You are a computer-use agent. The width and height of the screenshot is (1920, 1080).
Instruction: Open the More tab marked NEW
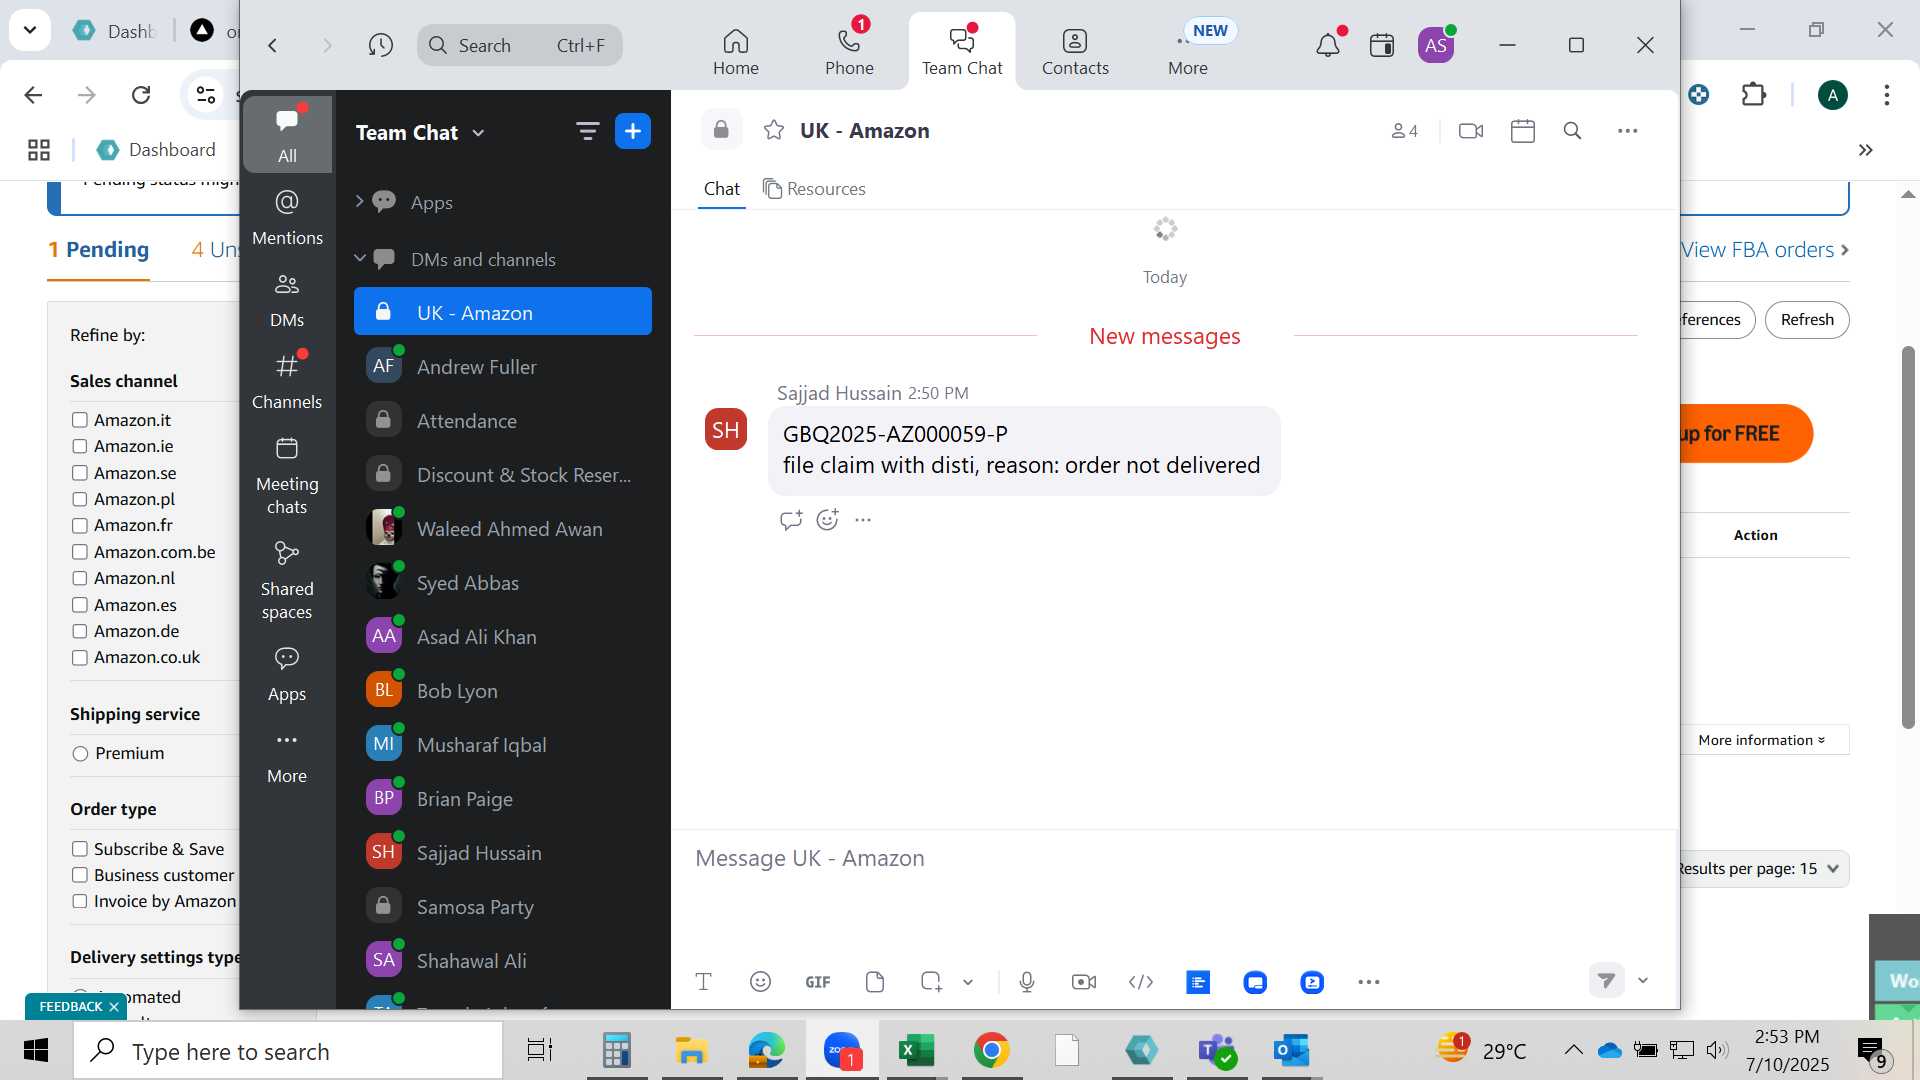1188,52
